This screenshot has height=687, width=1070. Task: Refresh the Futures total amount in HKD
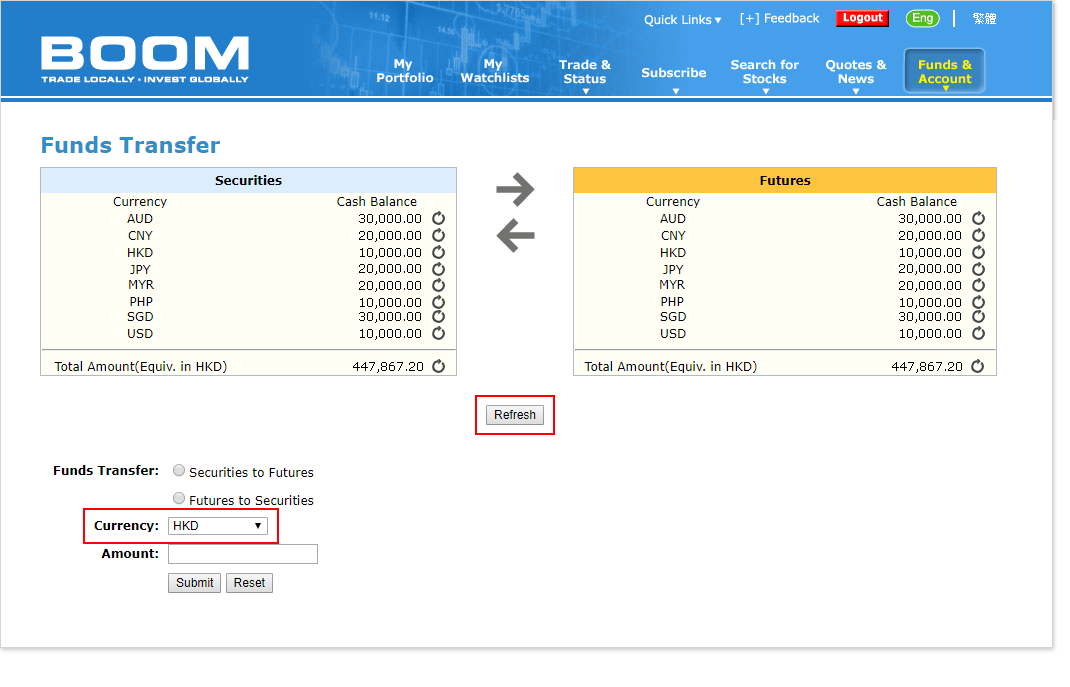coord(978,366)
